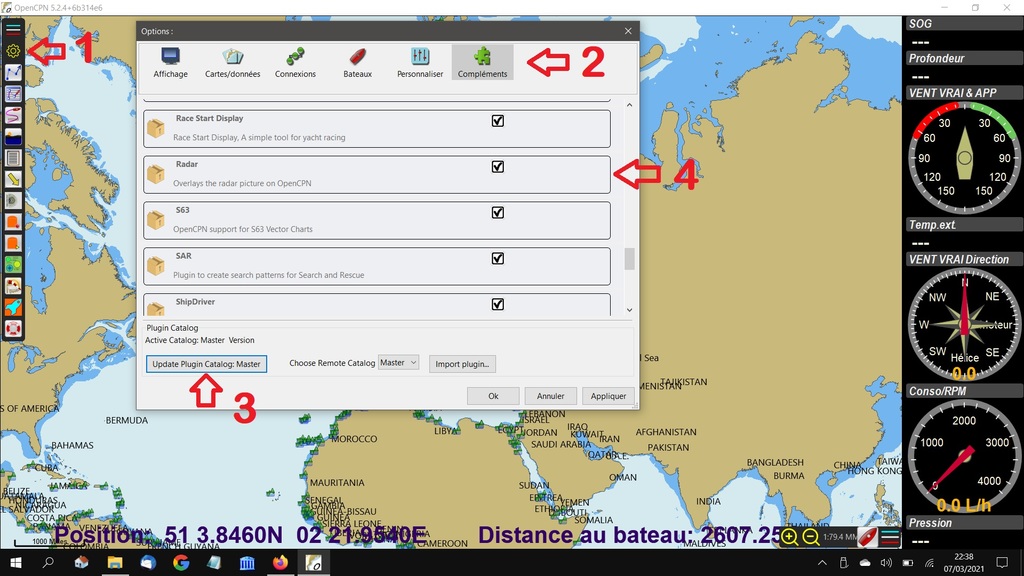Open the taskbar volume control
This screenshot has width=1024, height=576.
tap(886, 562)
